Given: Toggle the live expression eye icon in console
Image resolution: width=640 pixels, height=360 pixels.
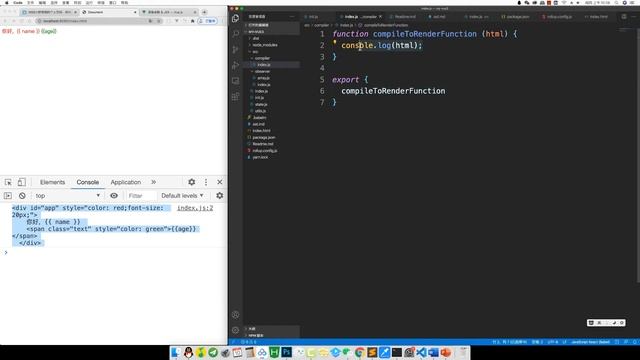Looking at the screenshot, I should (114, 196).
